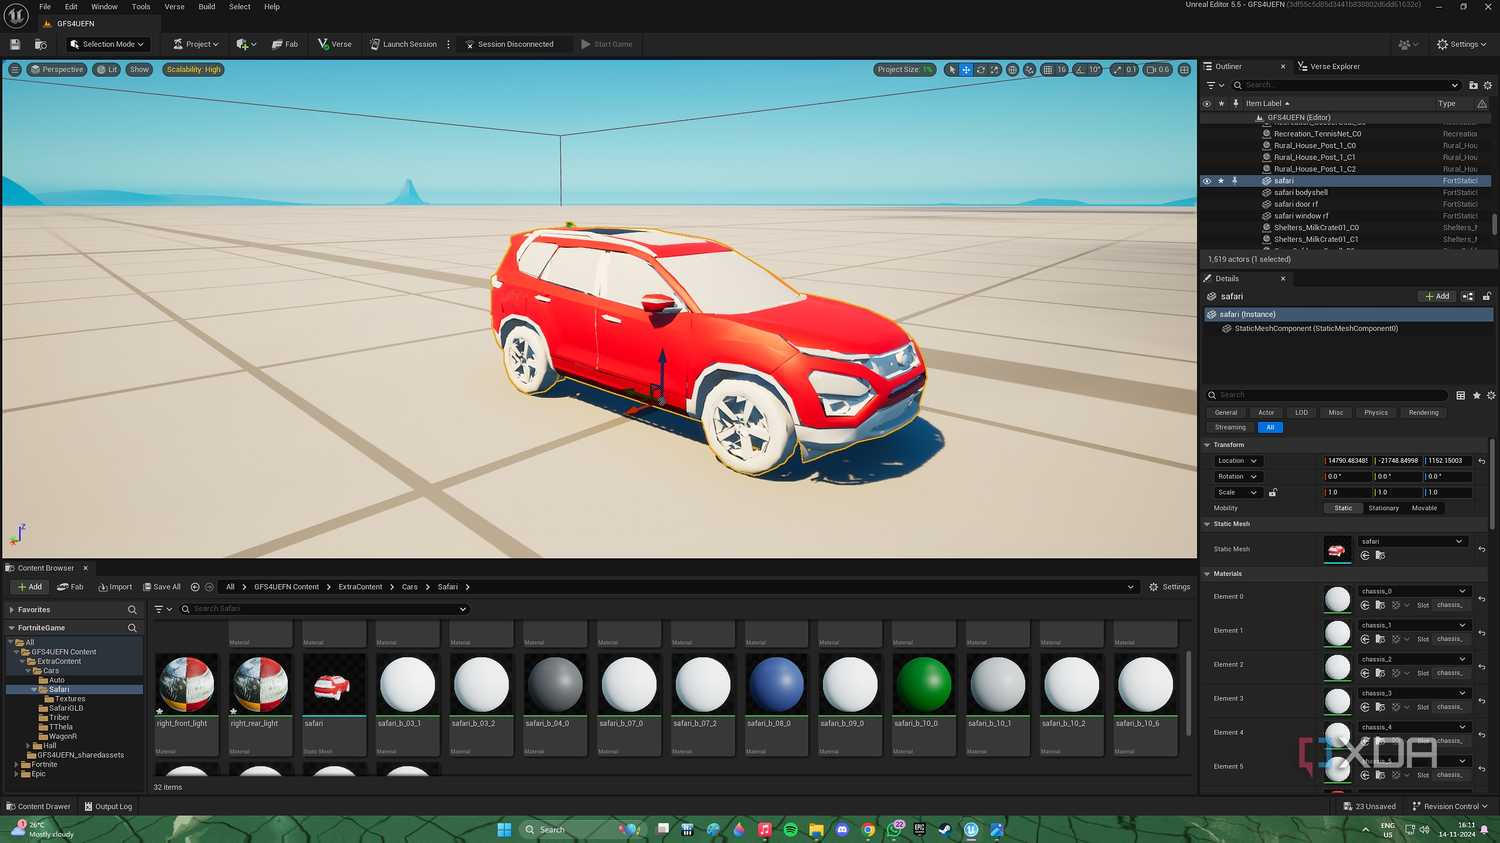Screen dimensions: 1500x843
Task: Collapse the Materials section in Details
Action: 1208,574
